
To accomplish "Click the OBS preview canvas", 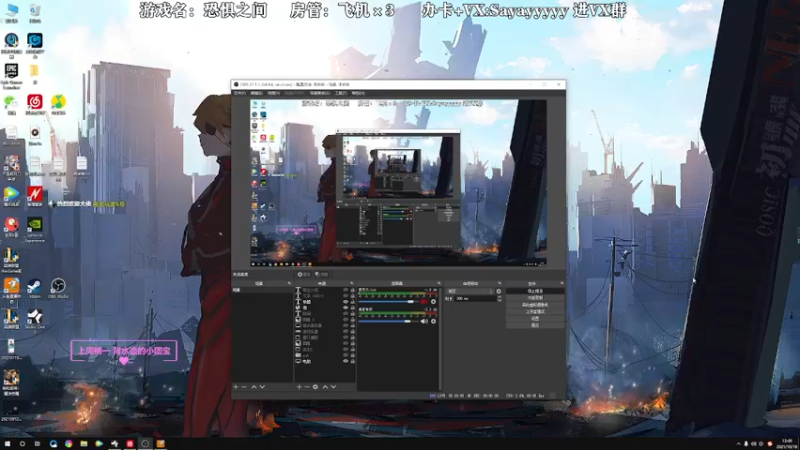I will [398, 183].
